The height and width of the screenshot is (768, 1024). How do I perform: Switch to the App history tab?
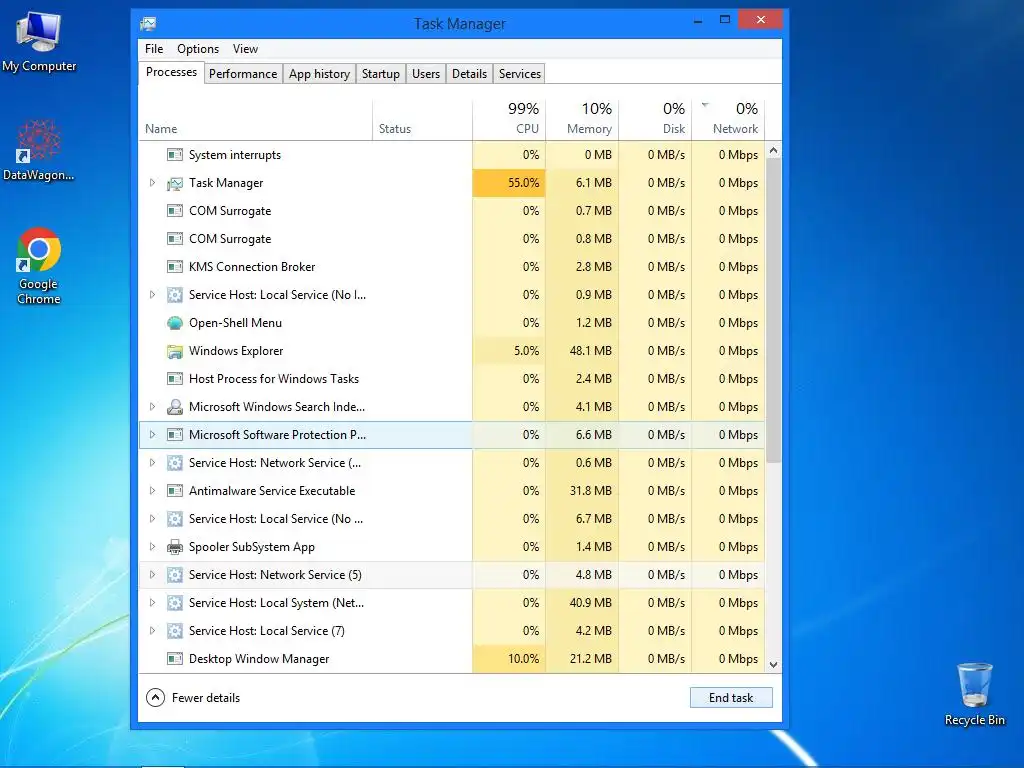coord(319,74)
